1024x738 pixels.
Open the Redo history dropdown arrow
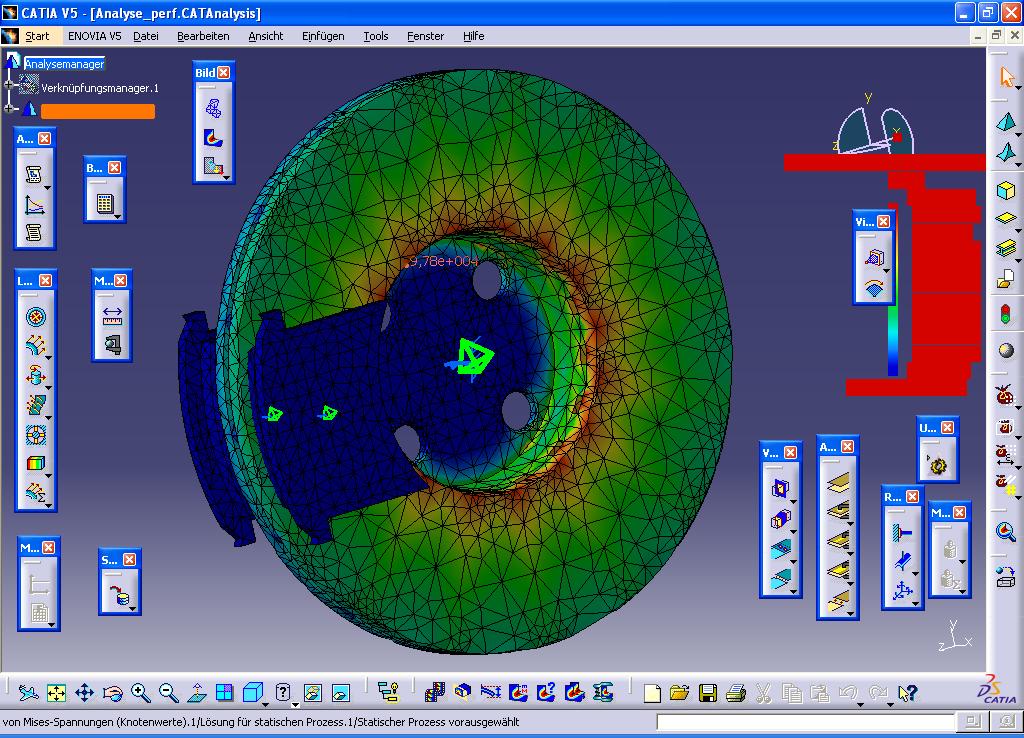point(889,704)
